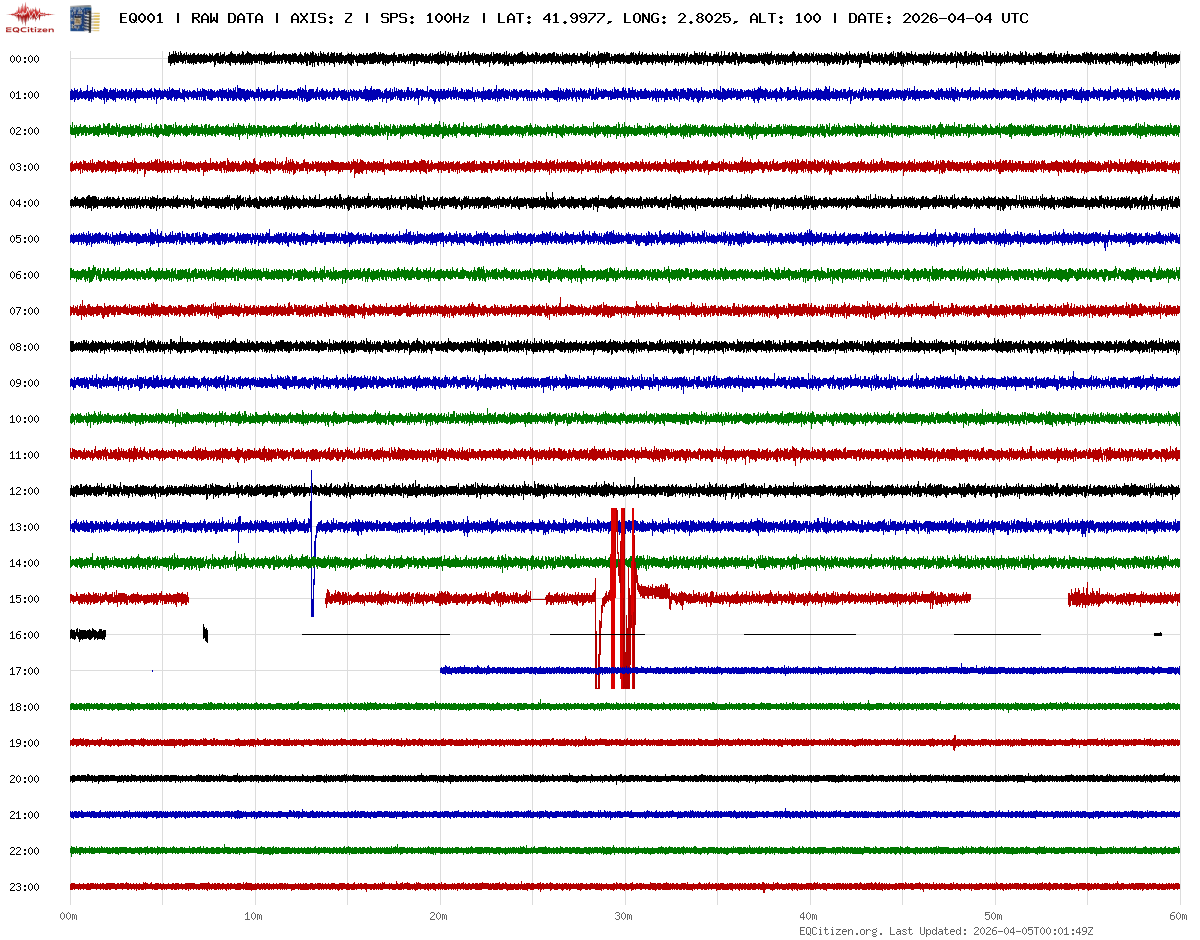The image size is (1200, 940).
Task: Click the 60m tick on time axis
Action: tap(1179, 916)
